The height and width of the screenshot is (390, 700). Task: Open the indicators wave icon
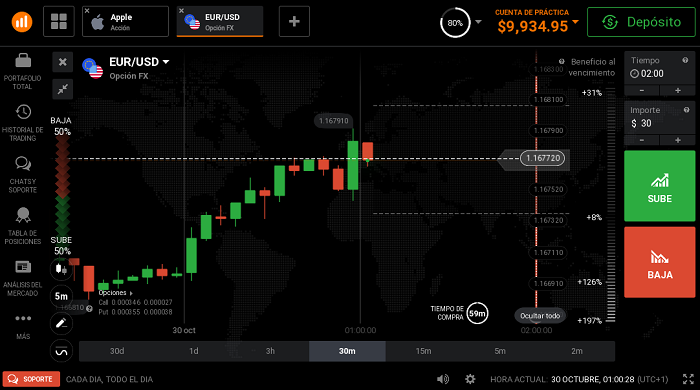pos(61,351)
